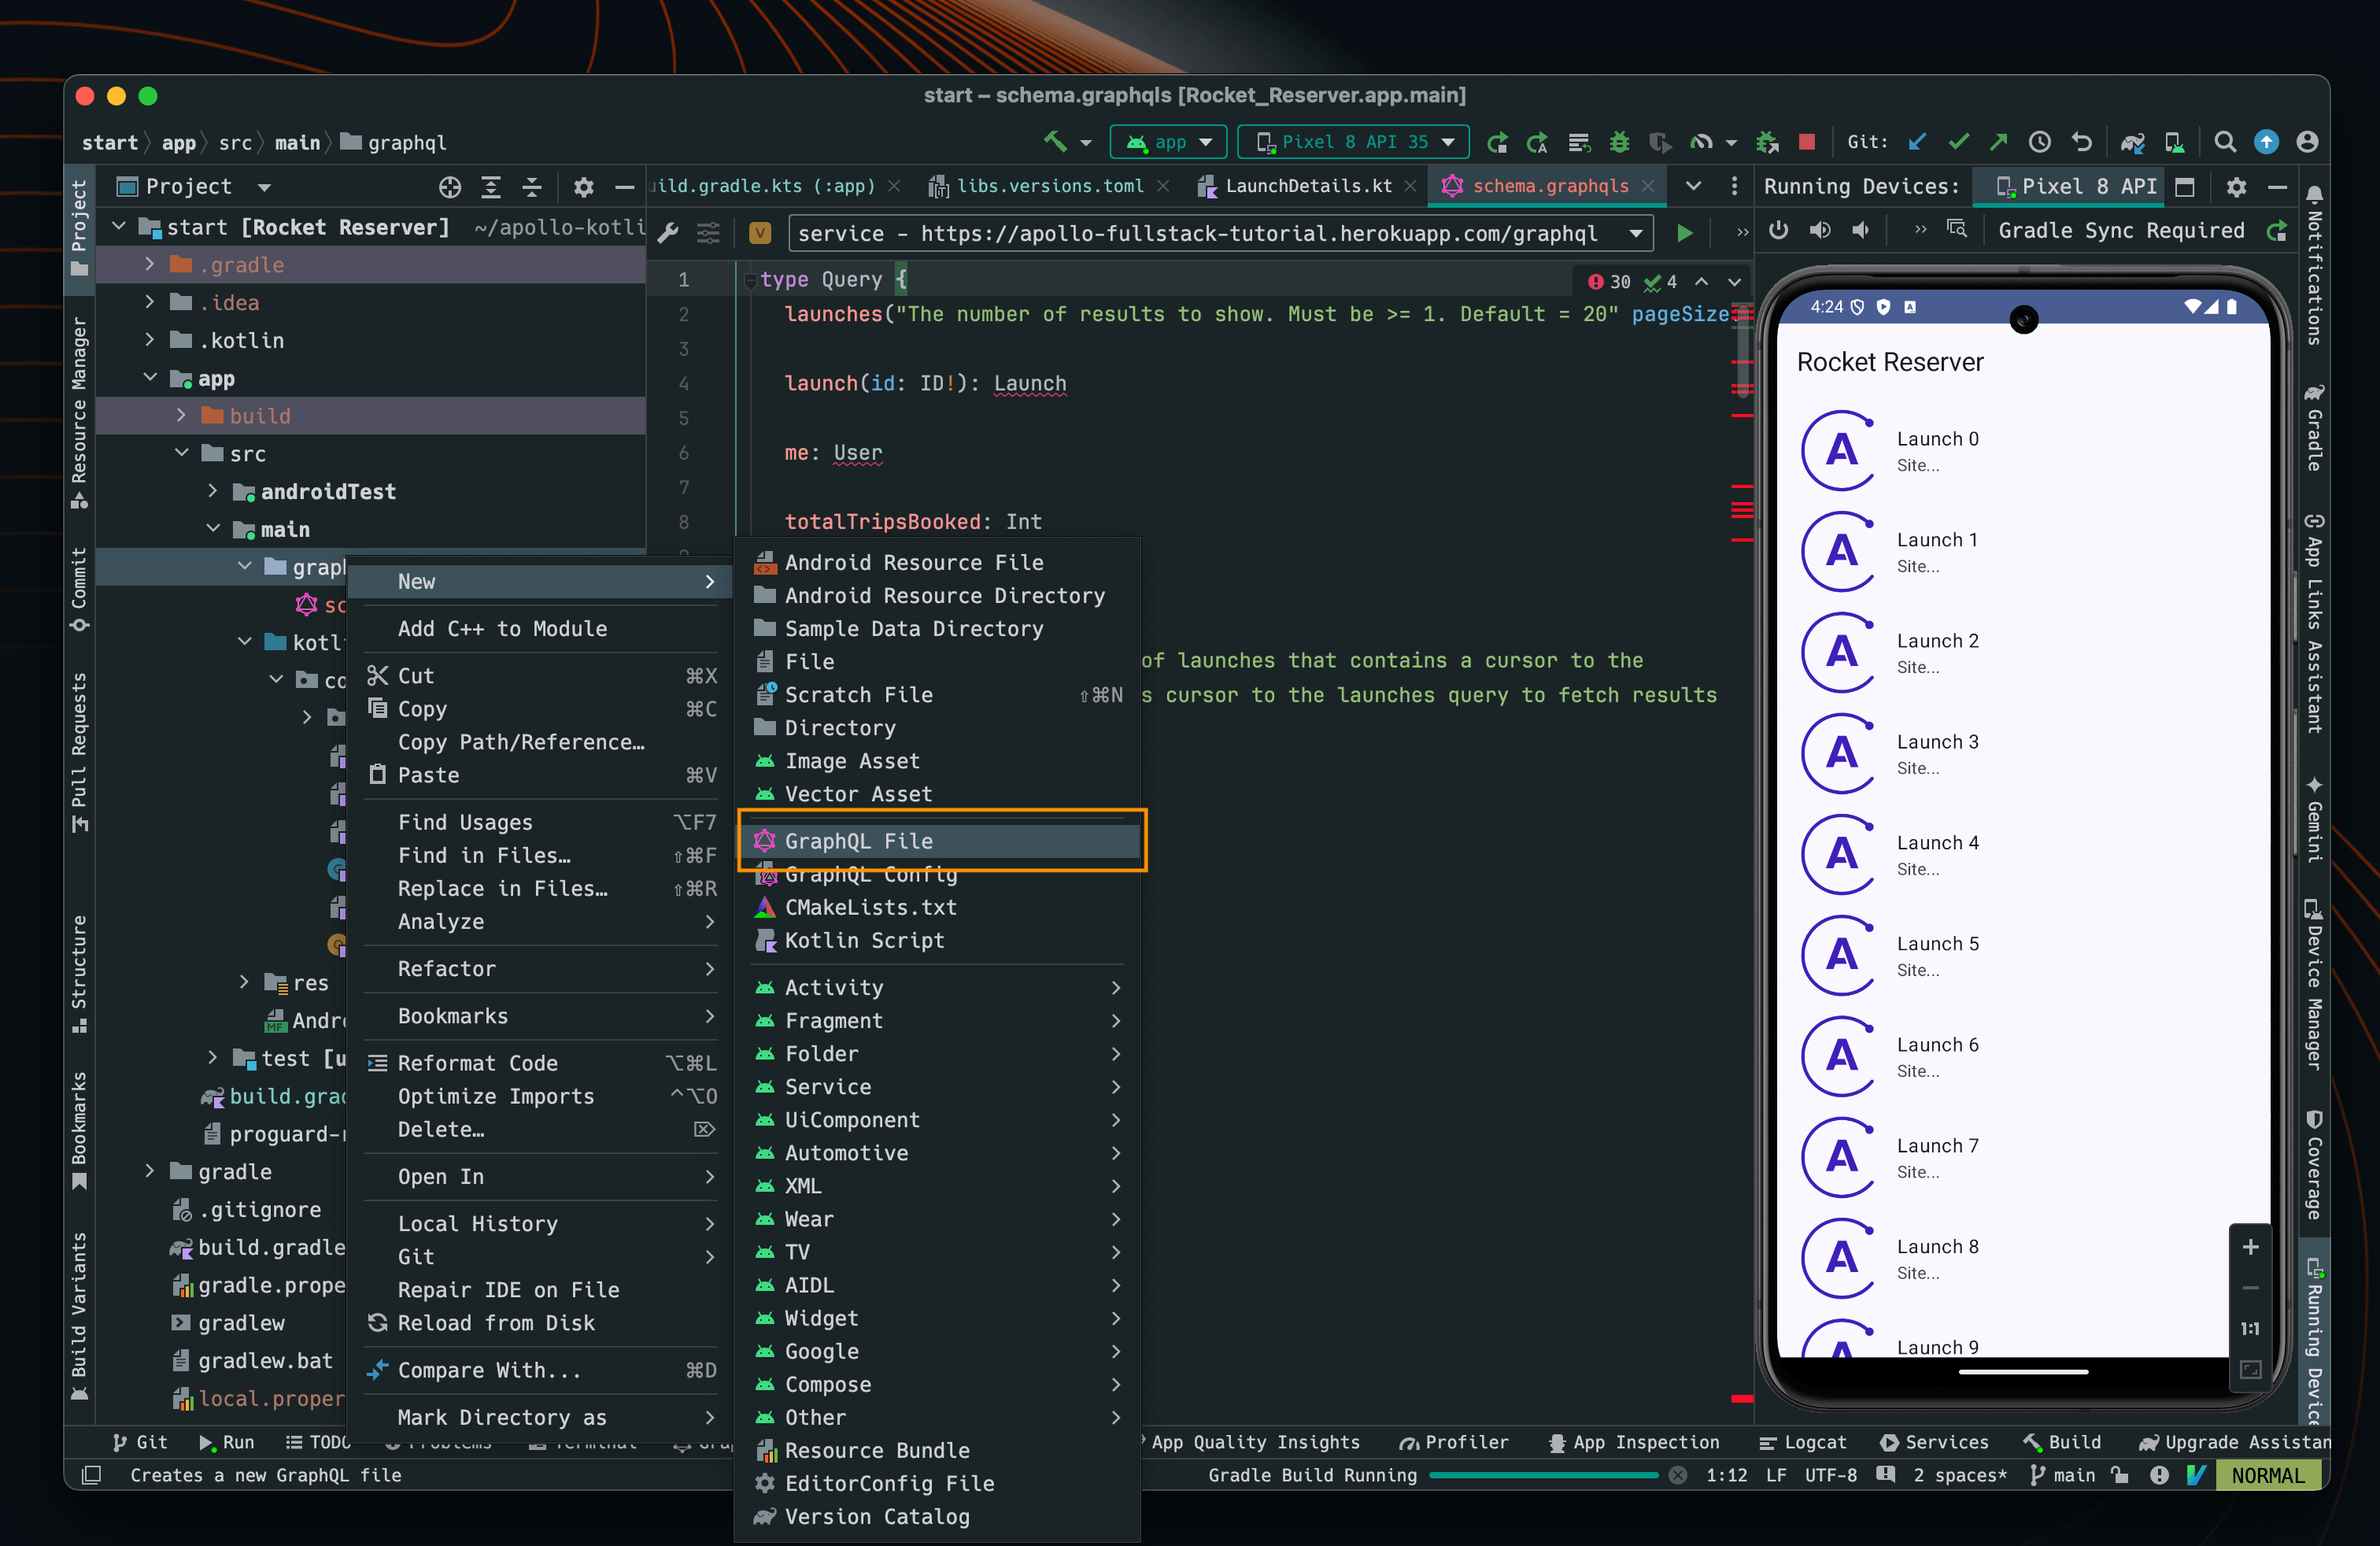Open the Logcat tool window button
This screenshot has width=2380, height=1546.
pyautogui.click(x=1803, y=1442)
